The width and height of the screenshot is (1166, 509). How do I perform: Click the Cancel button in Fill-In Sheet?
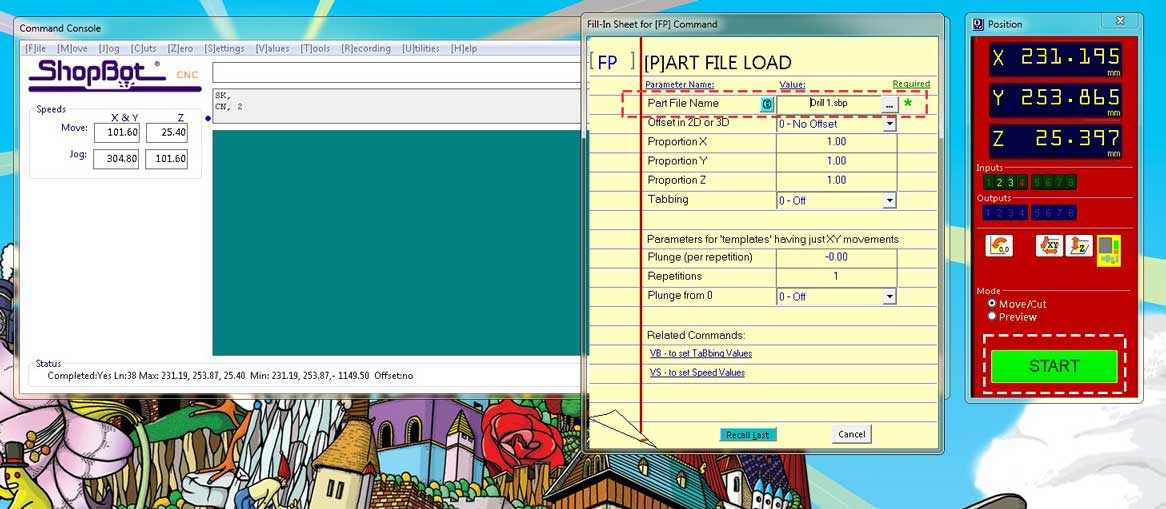(x=851, y=434)
